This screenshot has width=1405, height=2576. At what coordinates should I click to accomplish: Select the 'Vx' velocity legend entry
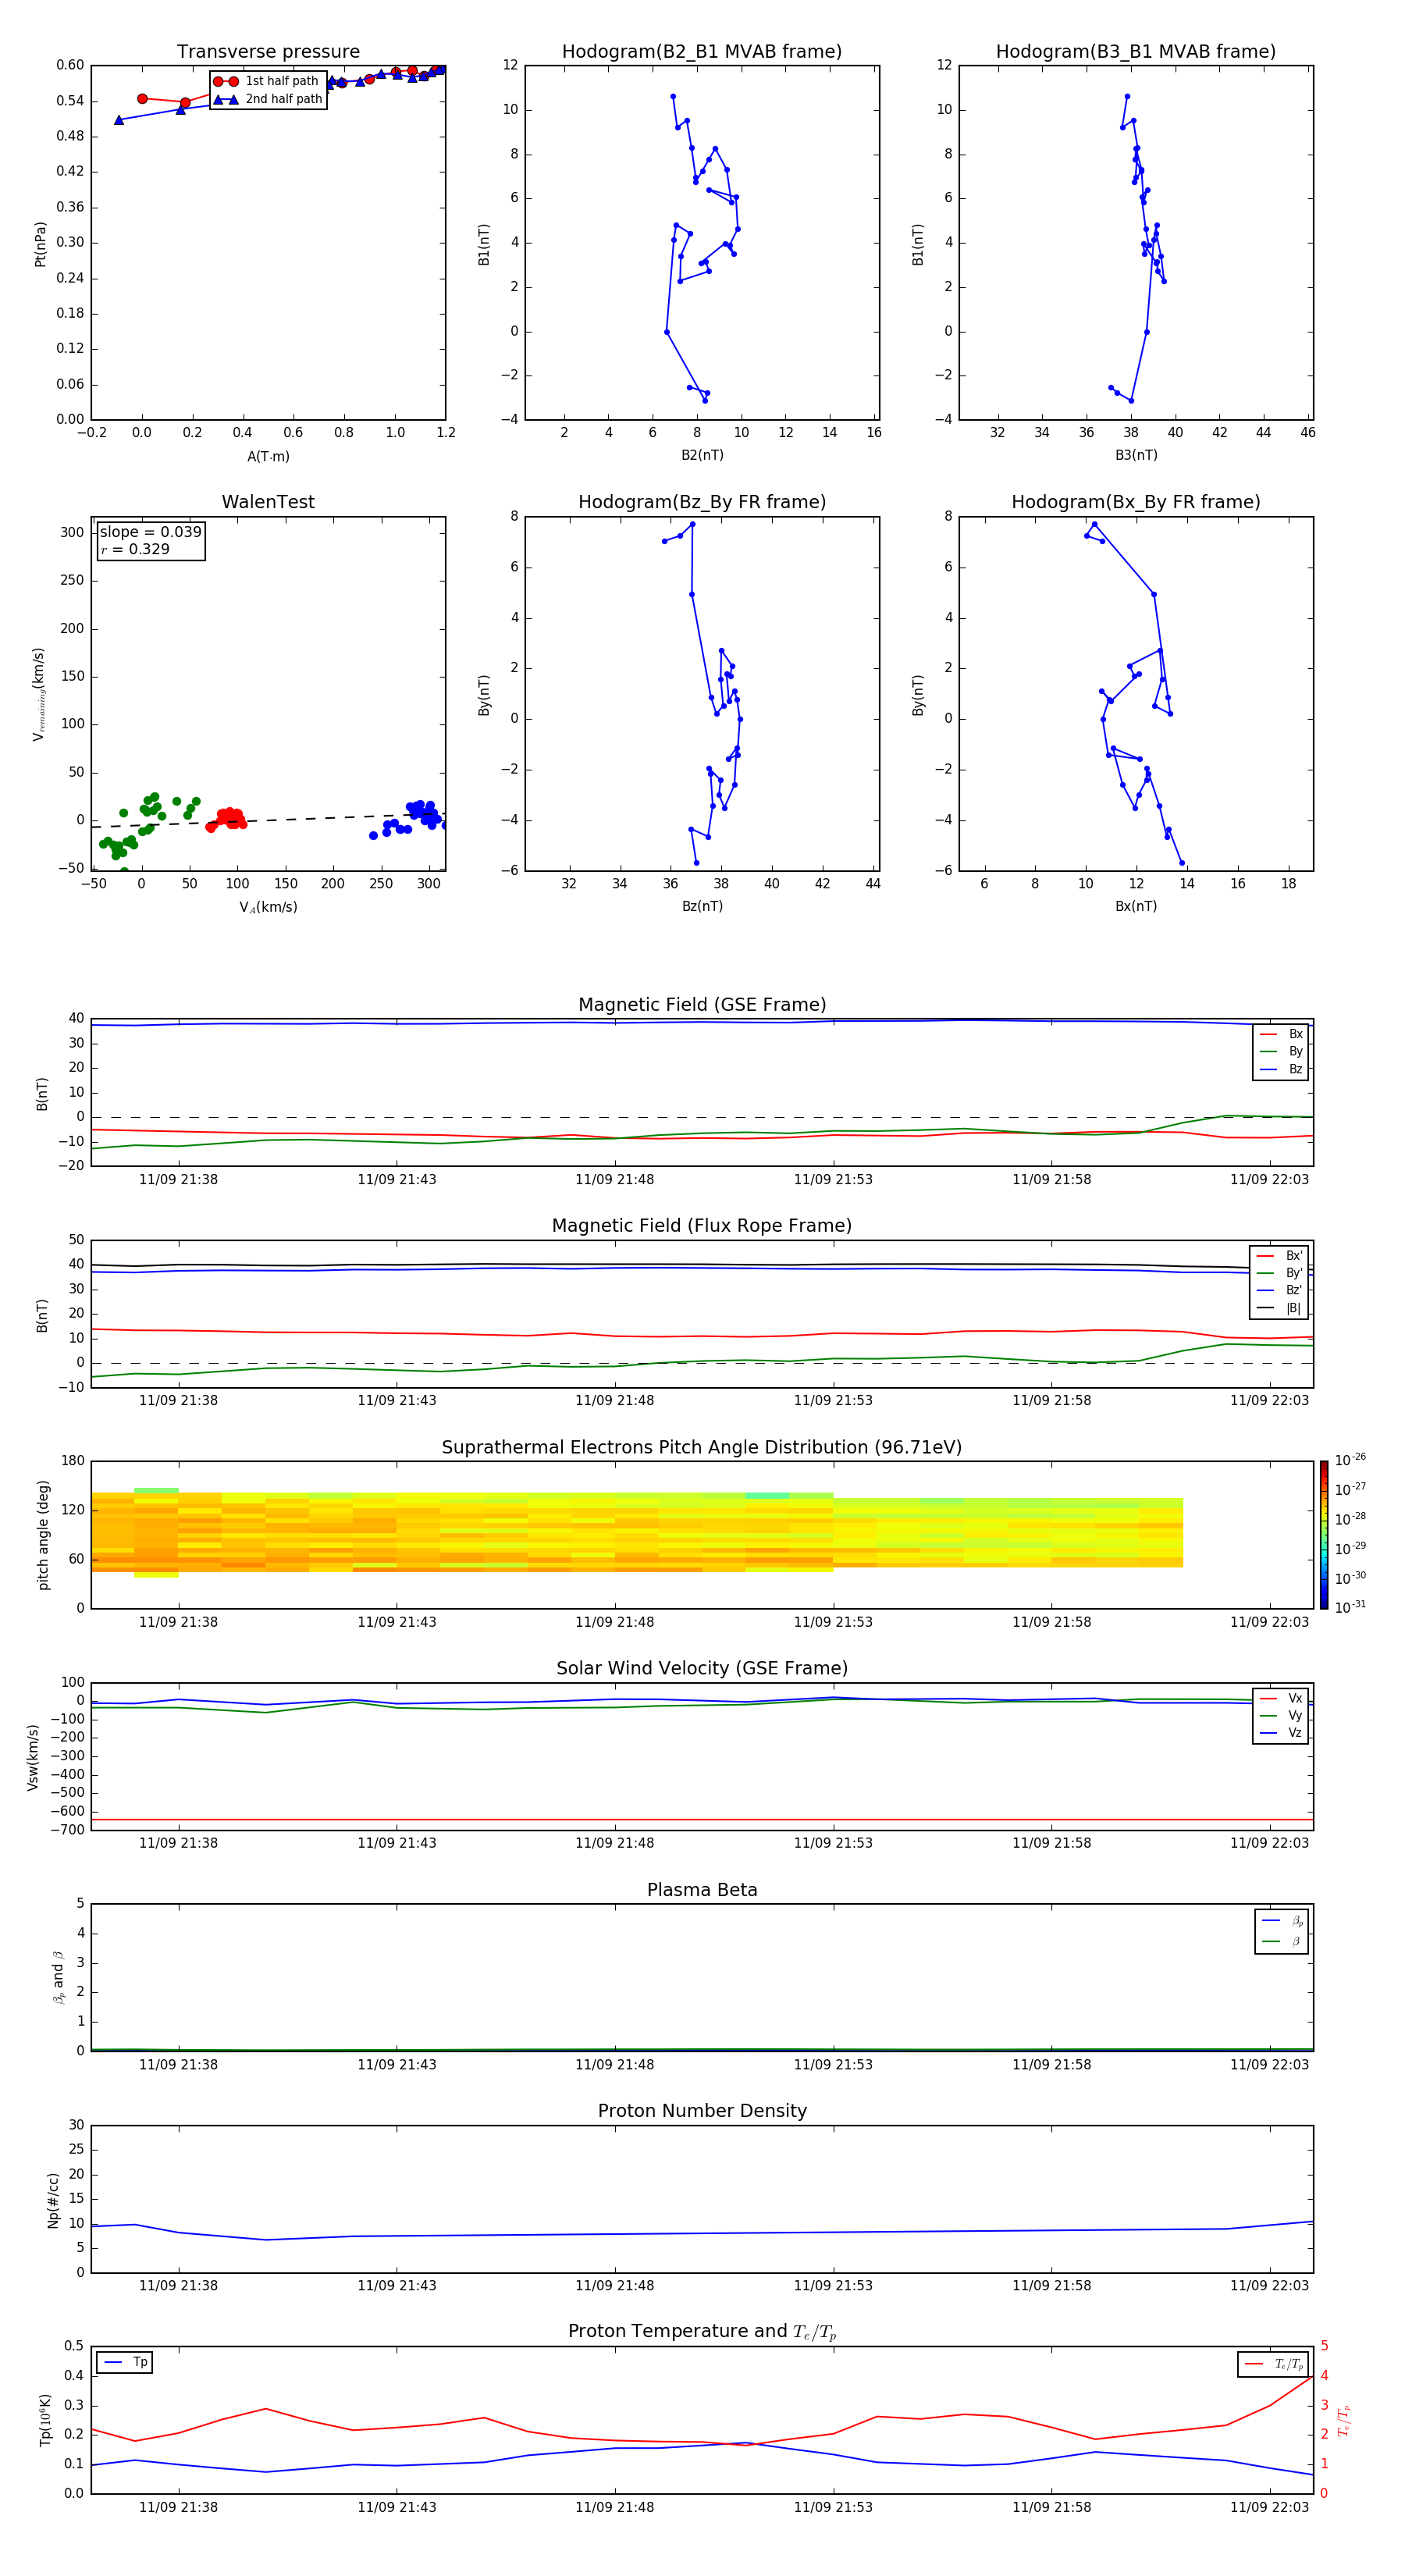click(x=1281, y=1698)
